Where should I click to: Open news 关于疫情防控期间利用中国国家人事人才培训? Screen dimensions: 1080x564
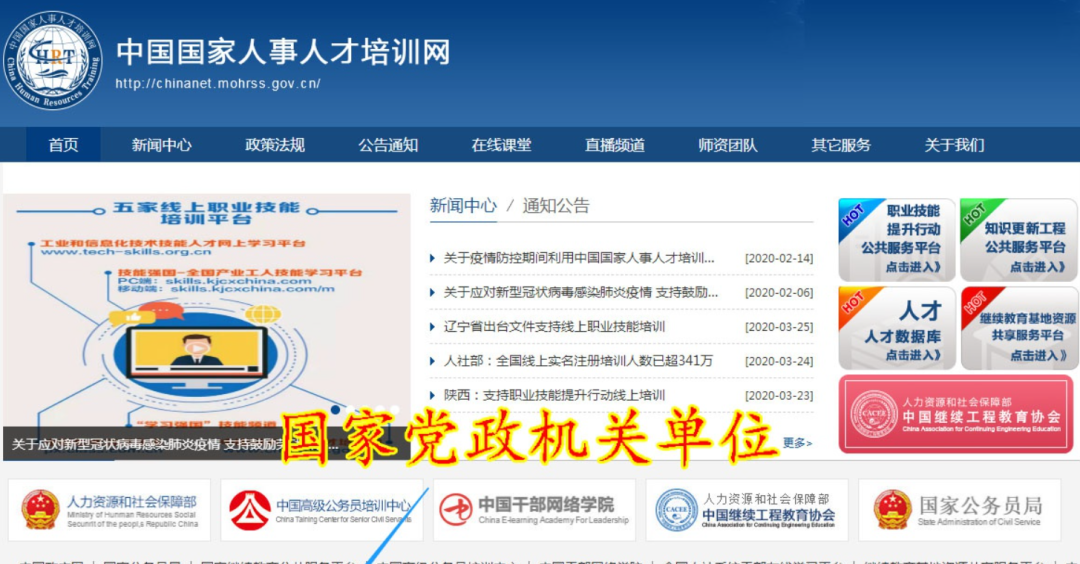click(579, 258)
